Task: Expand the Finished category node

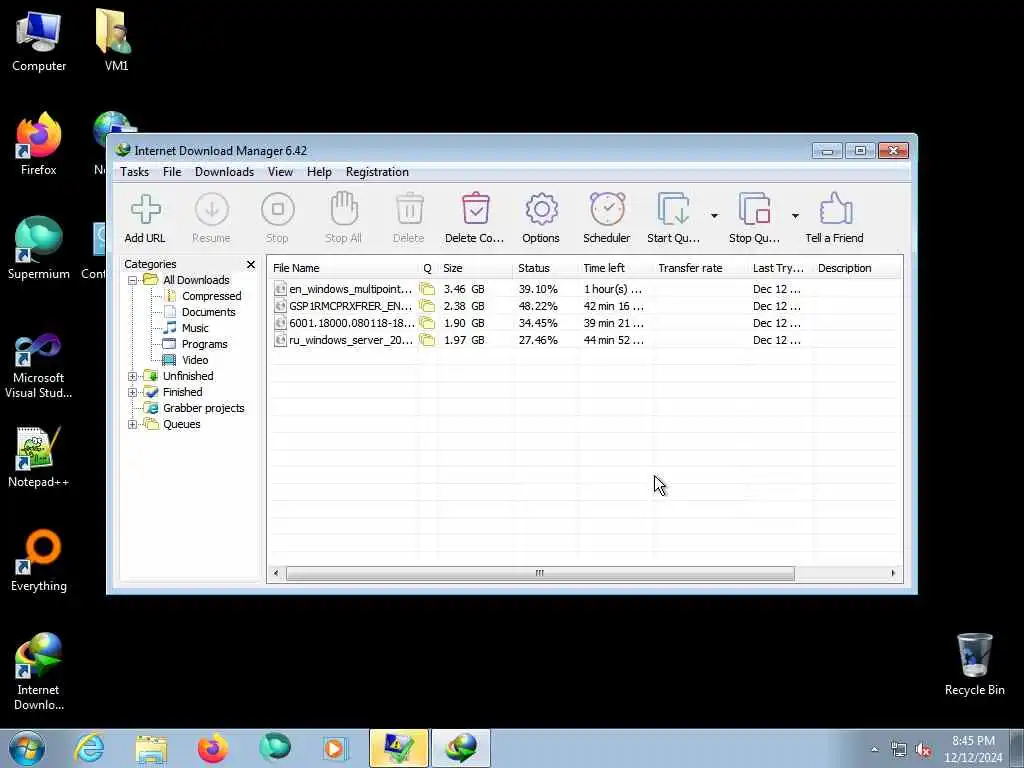Action: click(x=133, y=392)
